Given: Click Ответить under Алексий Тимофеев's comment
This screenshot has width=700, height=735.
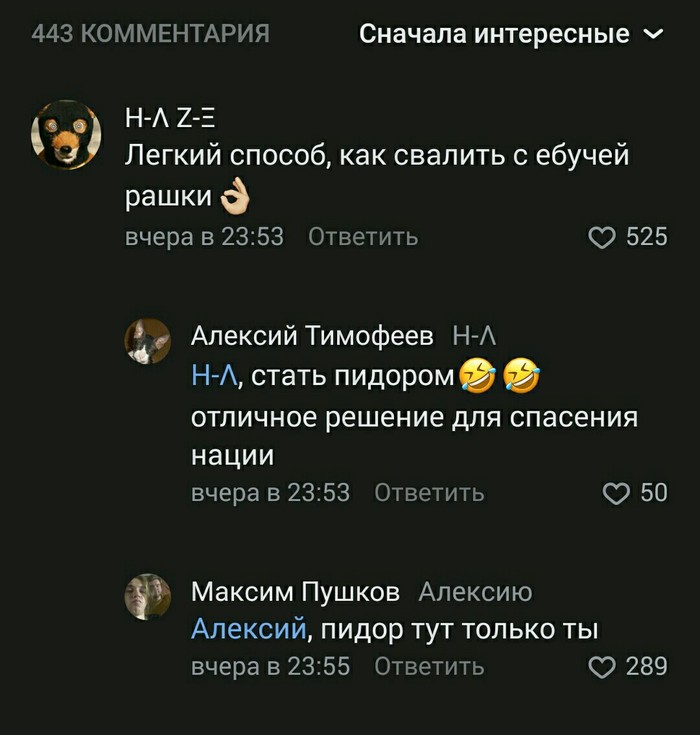Looking at the screenshot, I should [429, 493].
